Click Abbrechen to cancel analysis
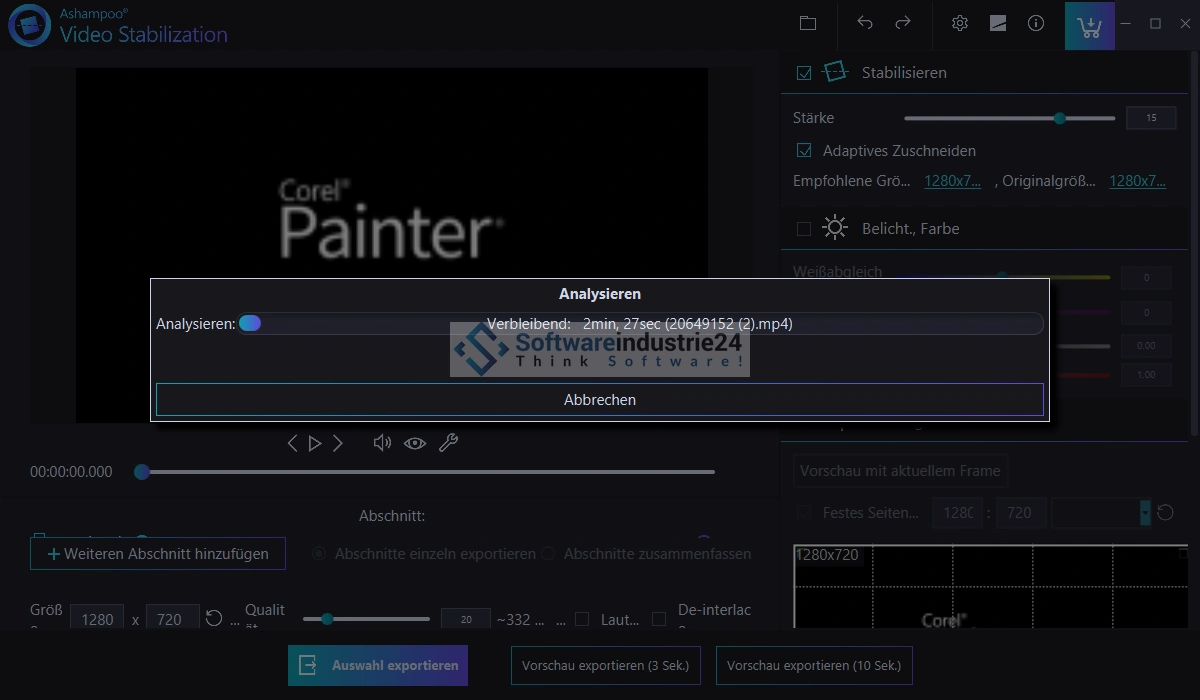This screenshot has height=700, width=1200. click(599, 399)
